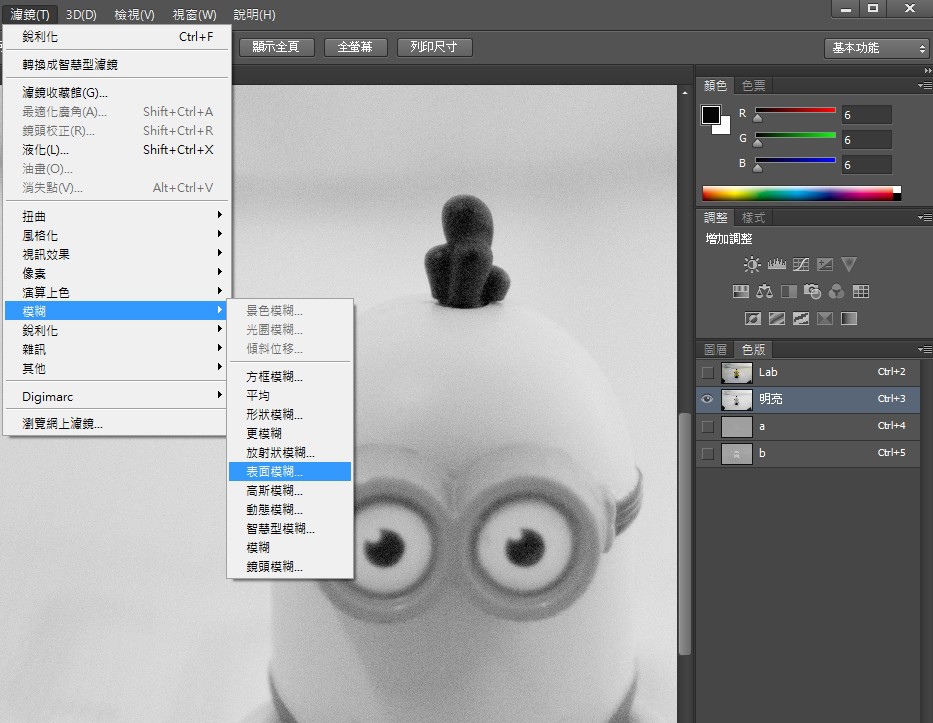Click the R value input field
This screenshot has width=933, height=723.
pyautogui.click(x=866, y=115)
